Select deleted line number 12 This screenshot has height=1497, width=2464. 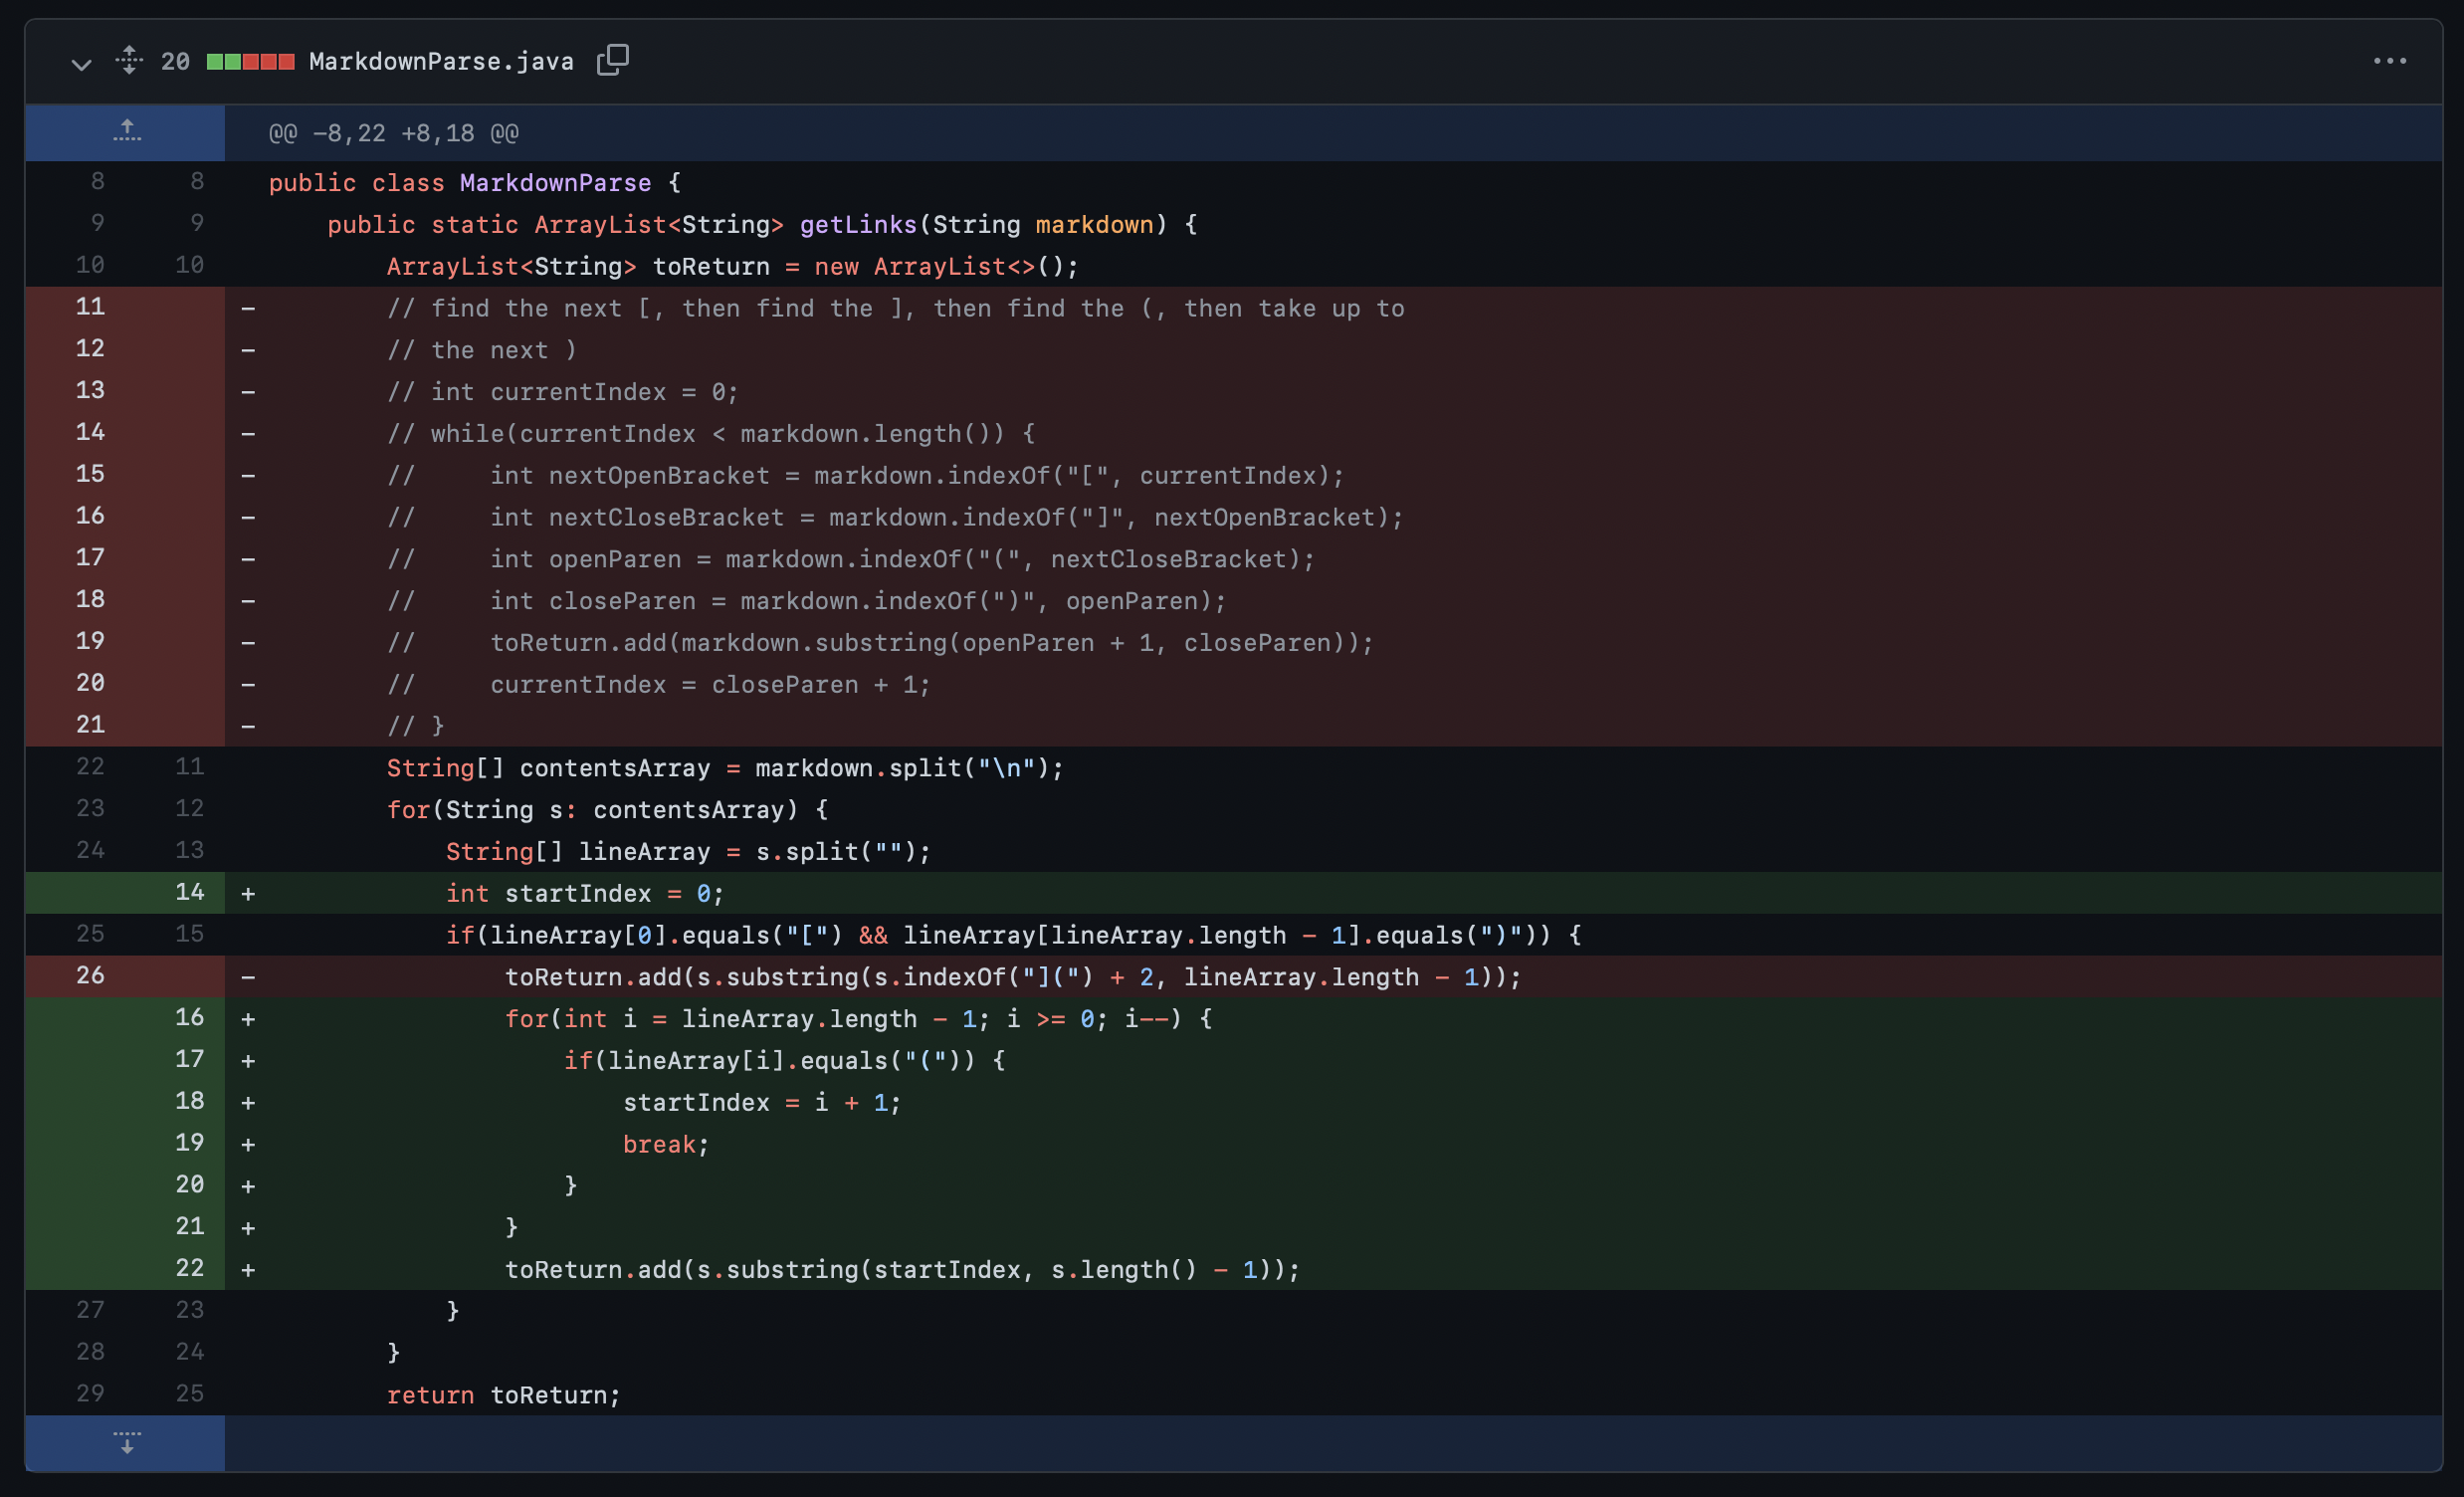click(x=90, y=349)
